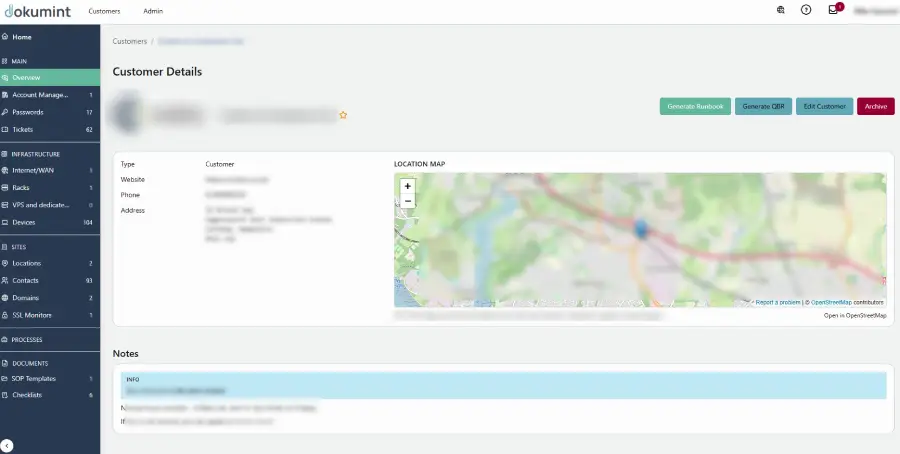Click the Internet/WAN globe icon

5,170
